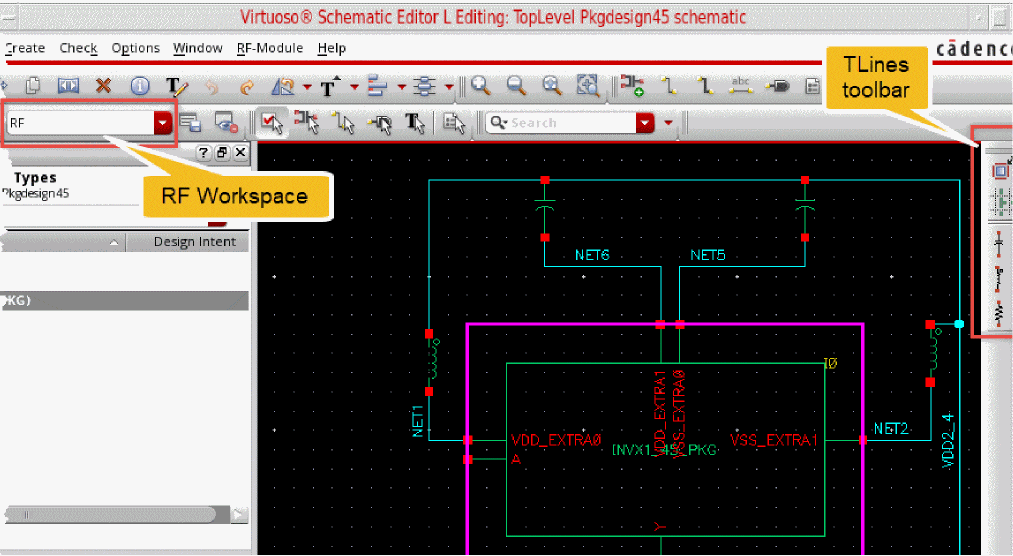Click the Create Pin icon
Viewport: 1013px width, 556px height.
point(777,87)
